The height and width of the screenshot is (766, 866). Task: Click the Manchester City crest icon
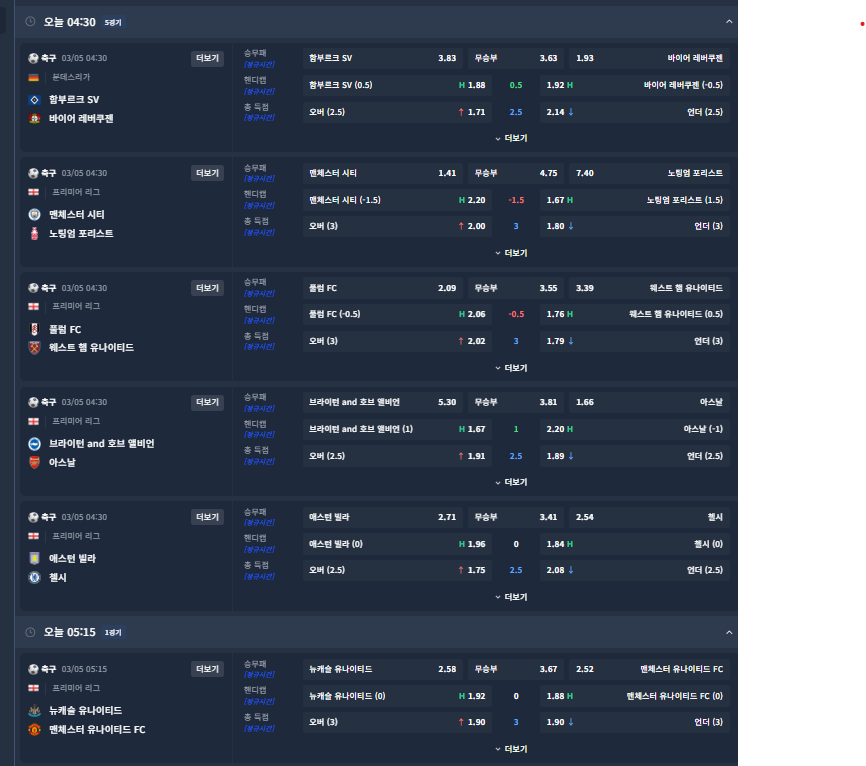pos(34,215)
